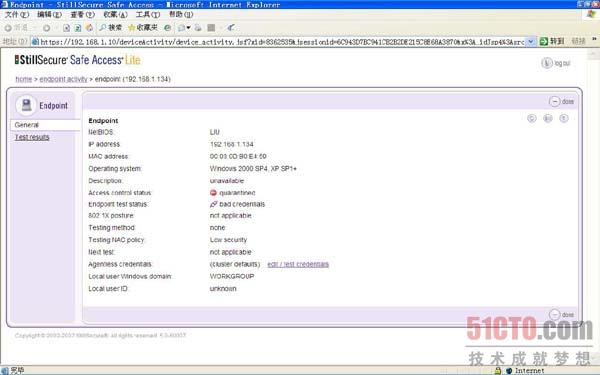Screen dimensions: 600x375
Task: Click the rightmost round icon under top done
Action: (x=564, y=118)
